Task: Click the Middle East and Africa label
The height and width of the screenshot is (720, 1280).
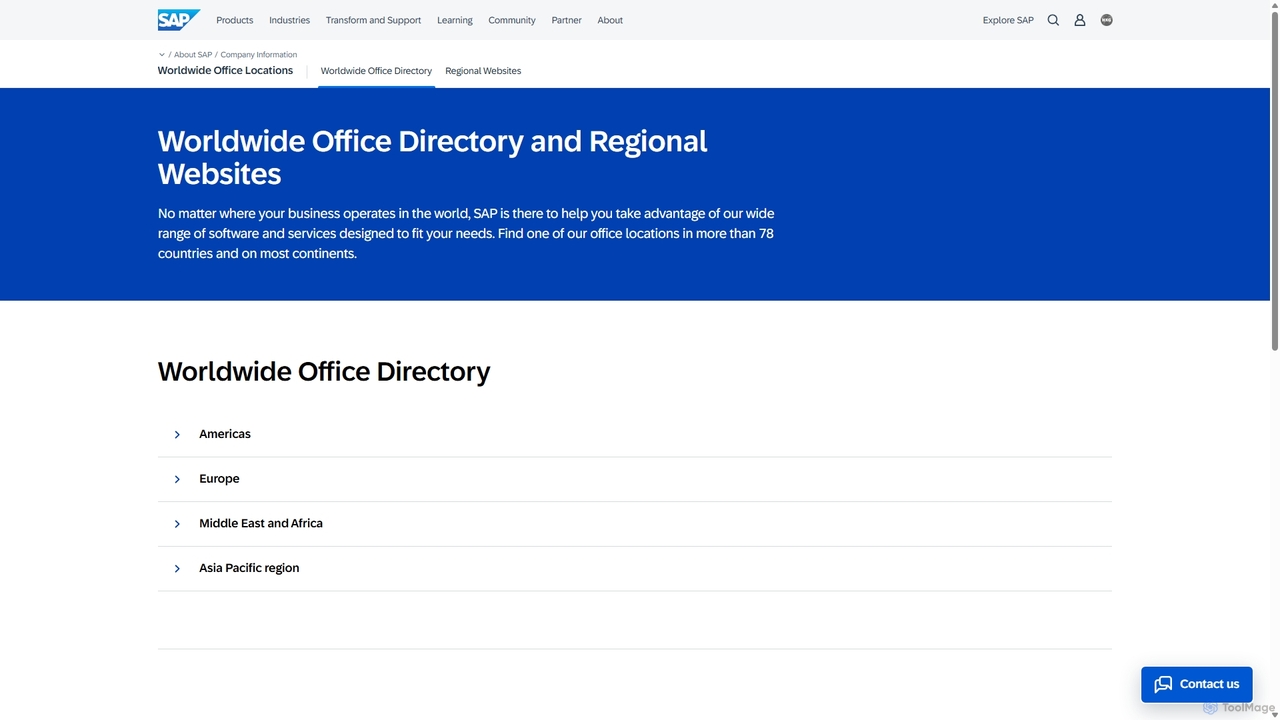Action: [x=261, y=523]
